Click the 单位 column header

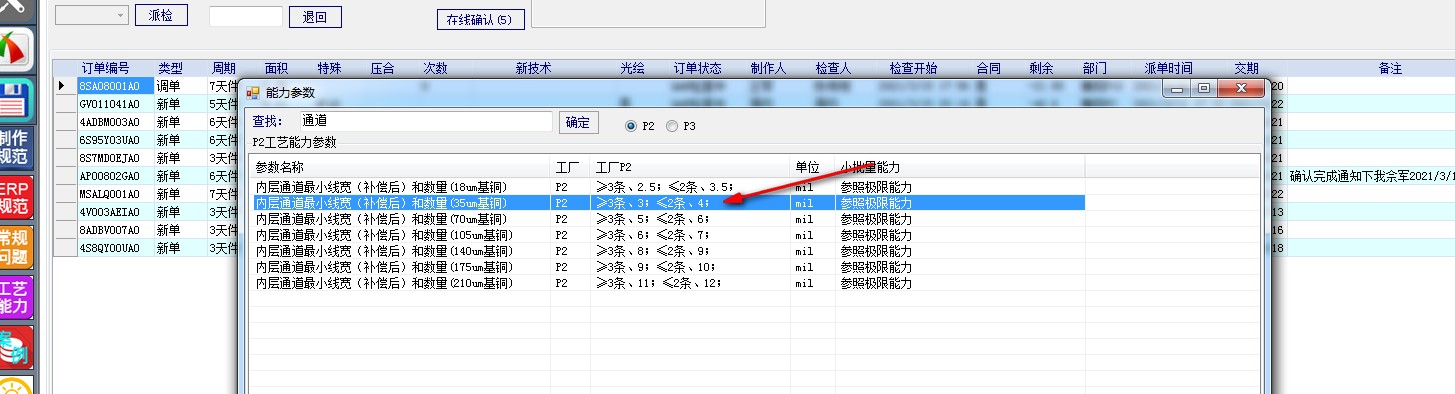coord(812,167)
